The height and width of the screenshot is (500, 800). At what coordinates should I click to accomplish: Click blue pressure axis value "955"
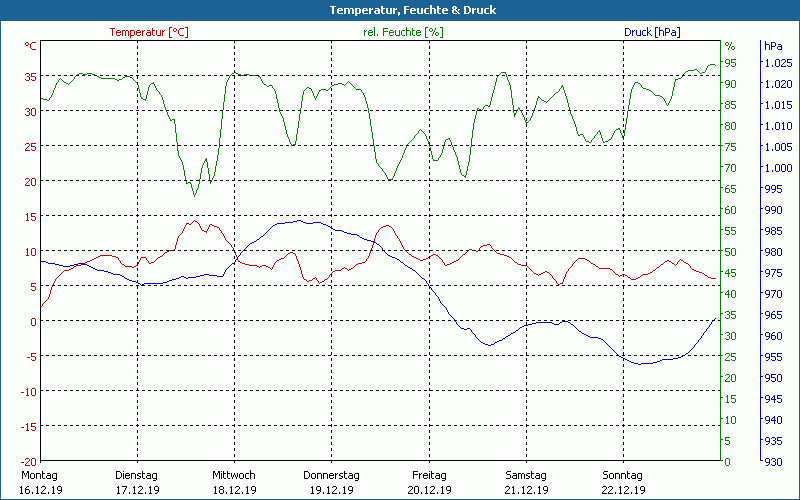[773, 357]
